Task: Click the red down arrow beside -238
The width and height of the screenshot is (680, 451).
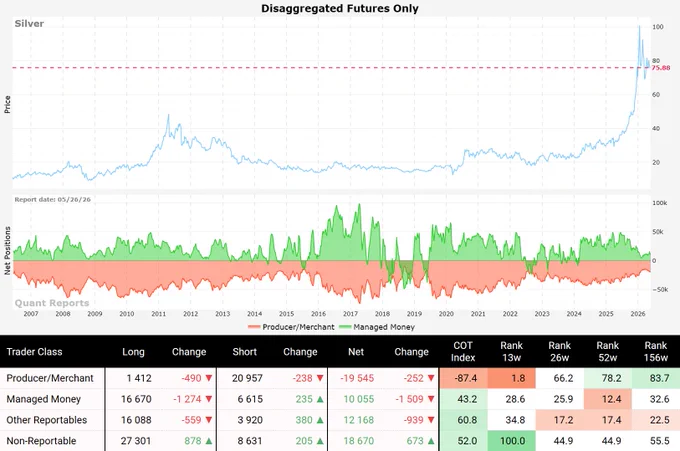Action: click(320, 378)
